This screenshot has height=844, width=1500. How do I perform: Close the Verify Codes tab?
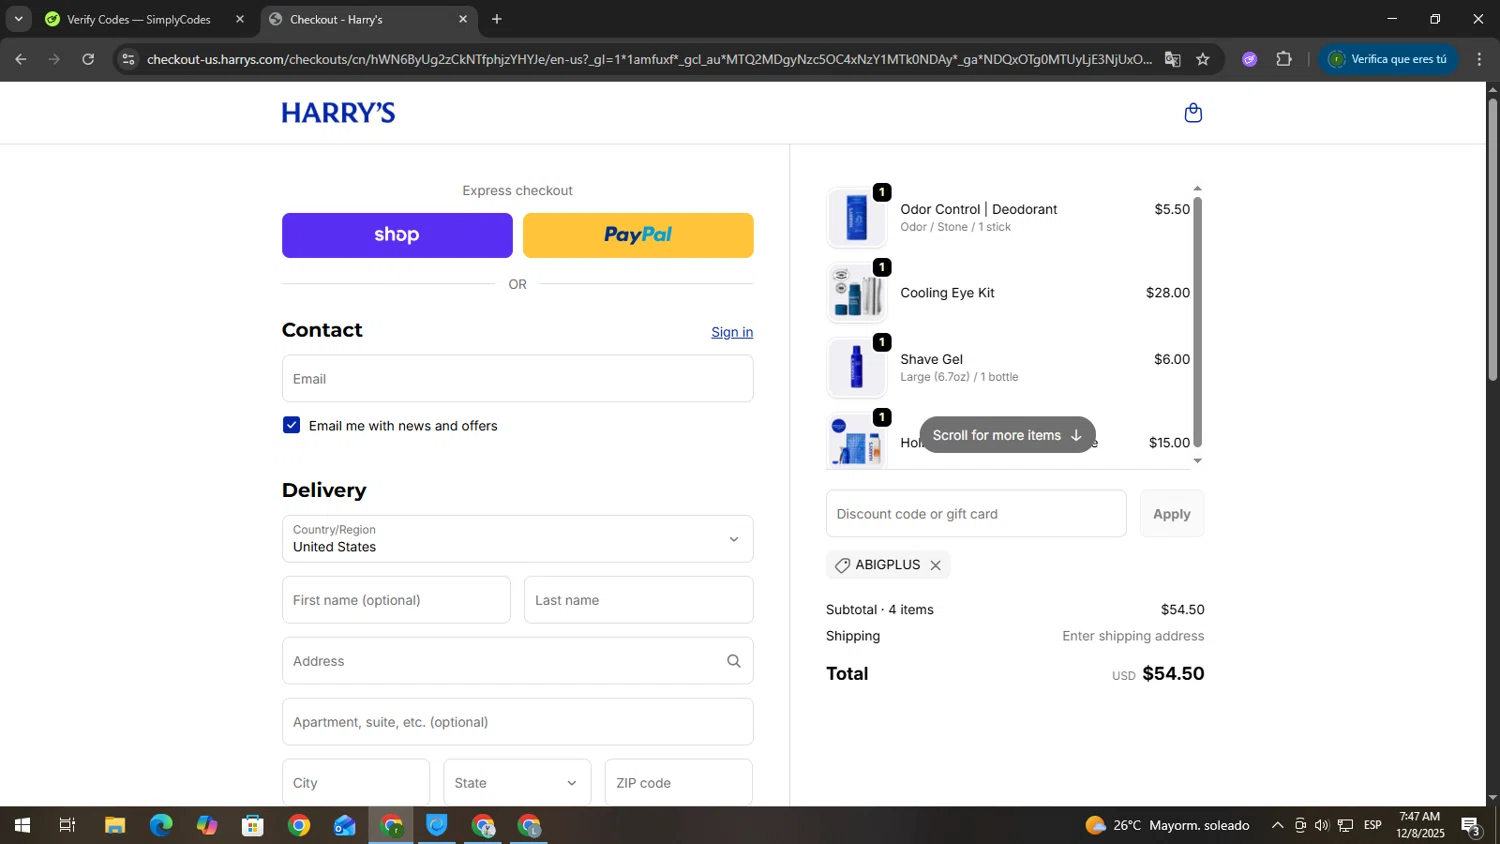[x=239, y=19]
